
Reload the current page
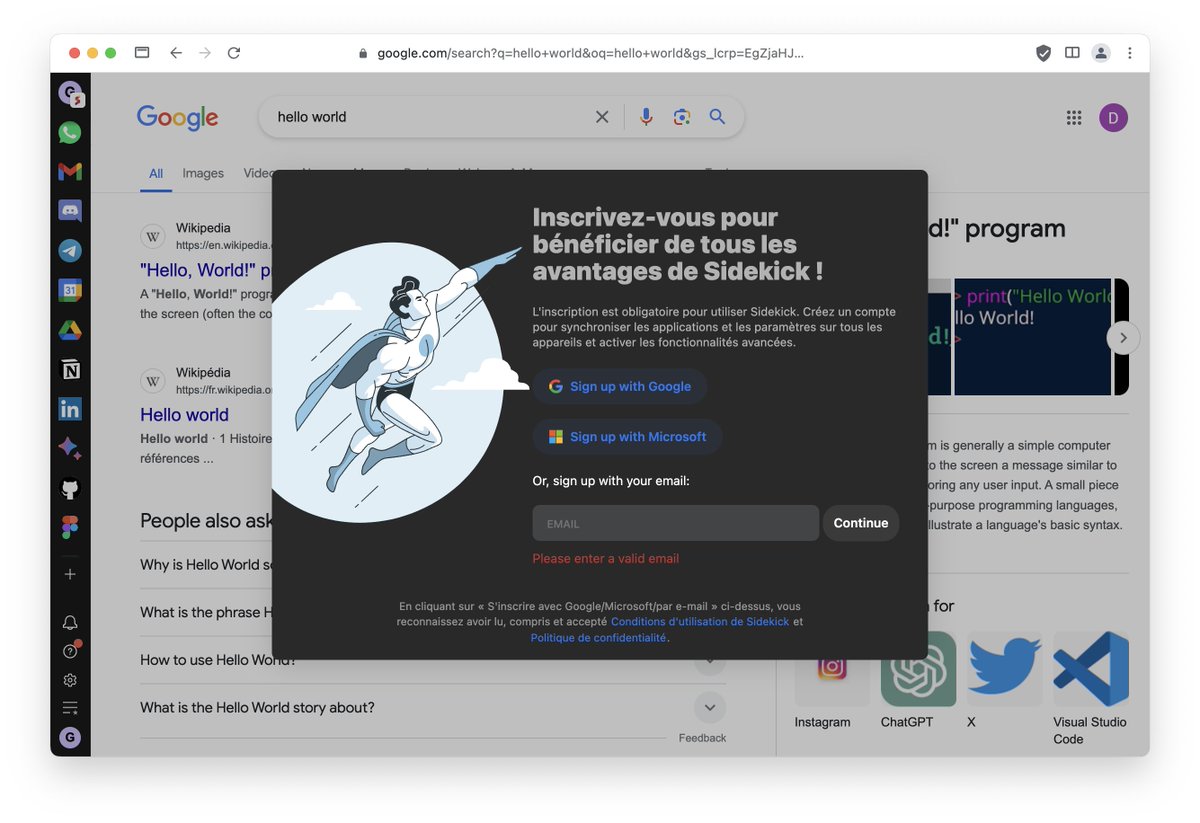point(234,53)
